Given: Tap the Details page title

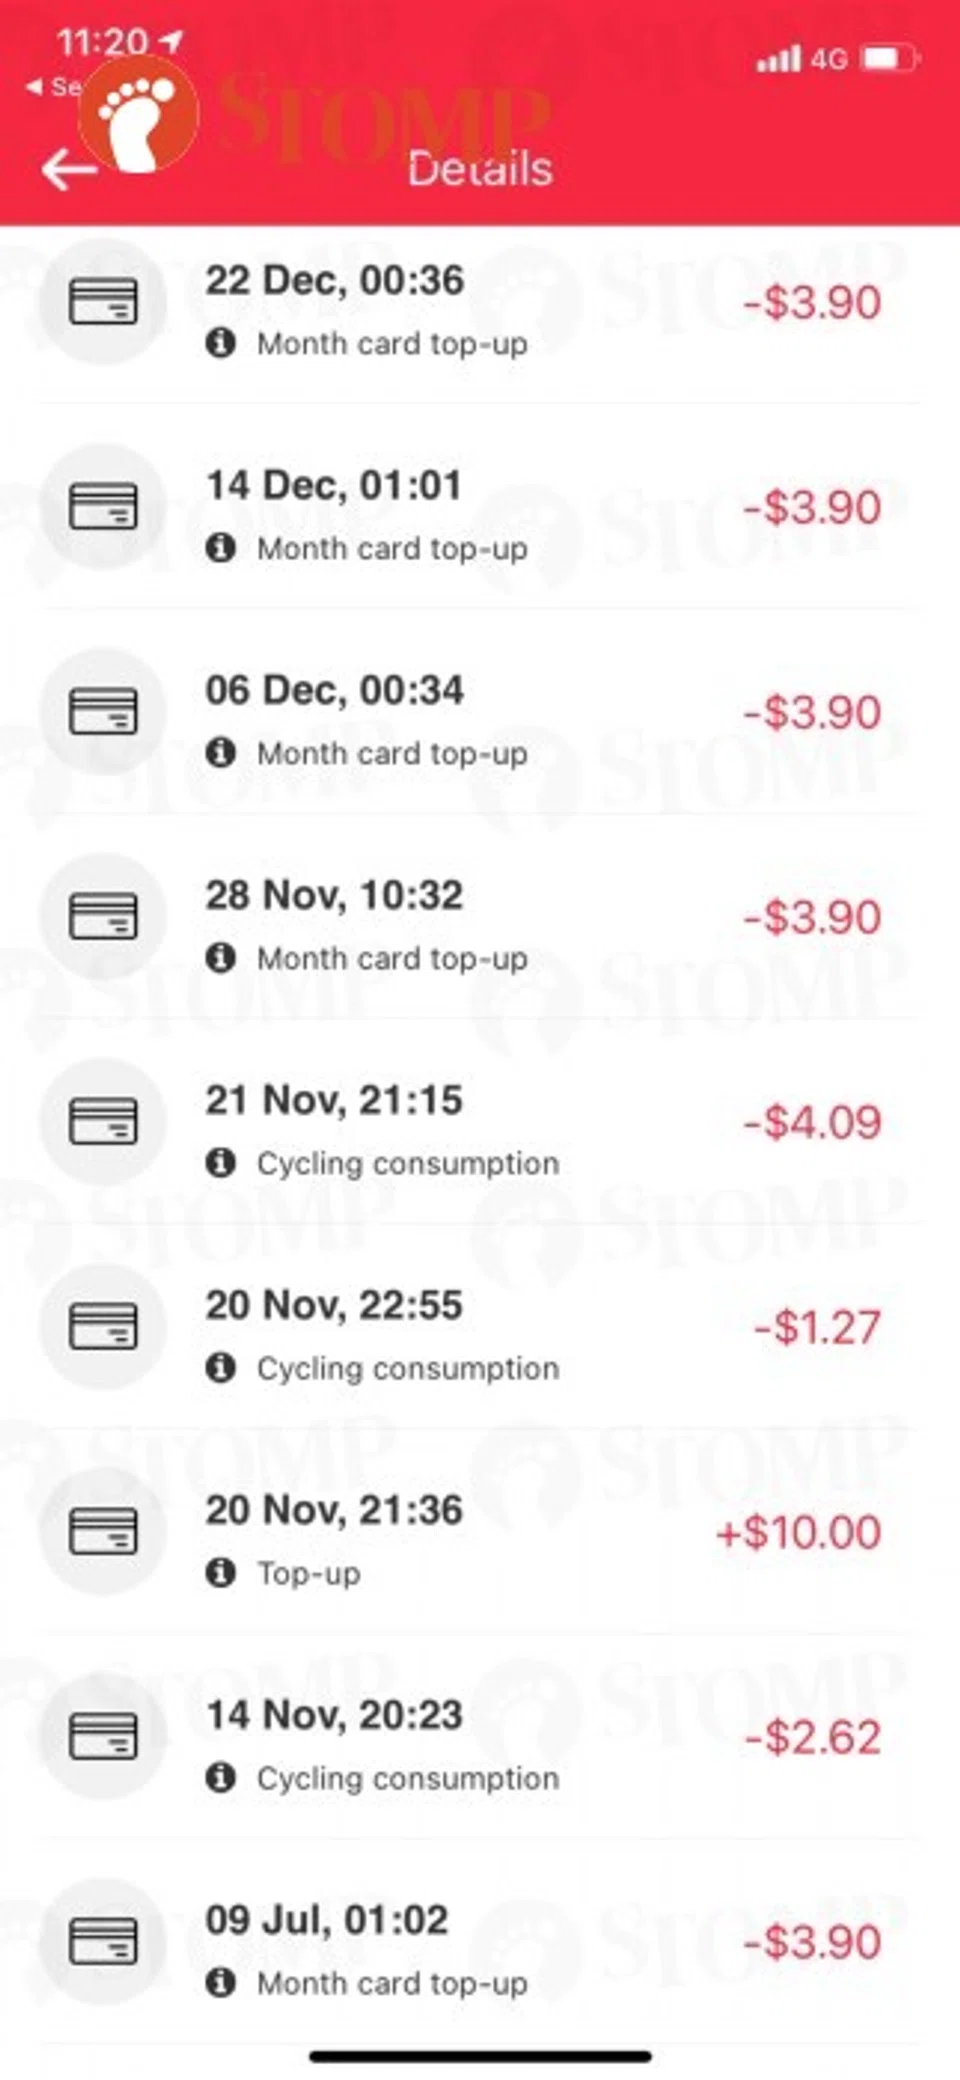Looking at the screenshot, I should (x=480, y=169).
